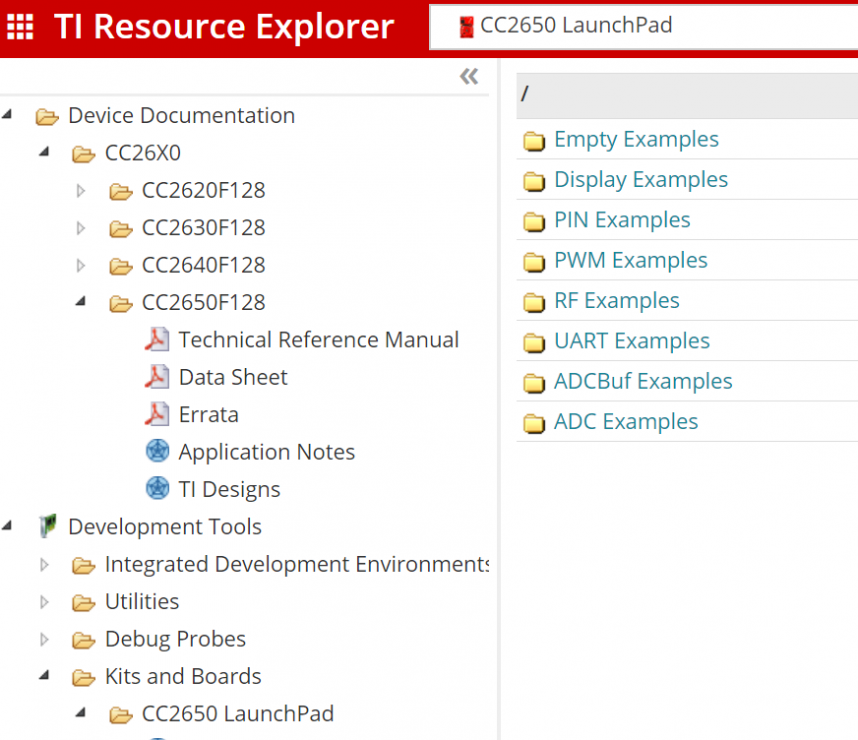The width and height of the screenshot is (858, 740).
Task: Open the RF Examples folder link
Action: point(616,301)
